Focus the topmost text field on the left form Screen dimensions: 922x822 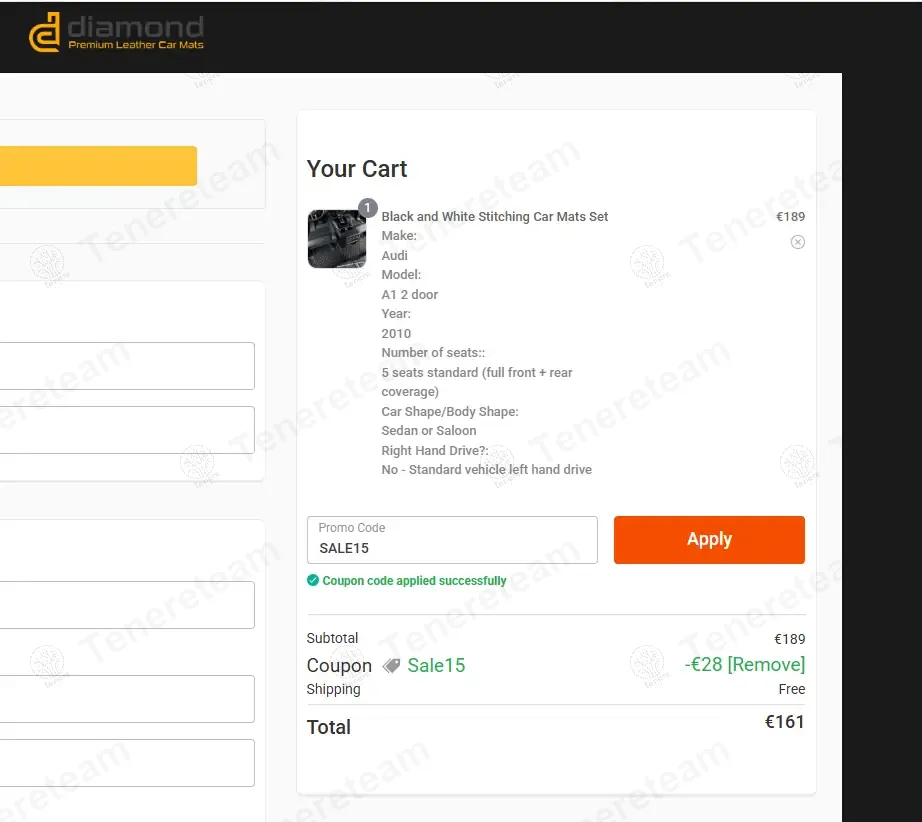(127, 366)
